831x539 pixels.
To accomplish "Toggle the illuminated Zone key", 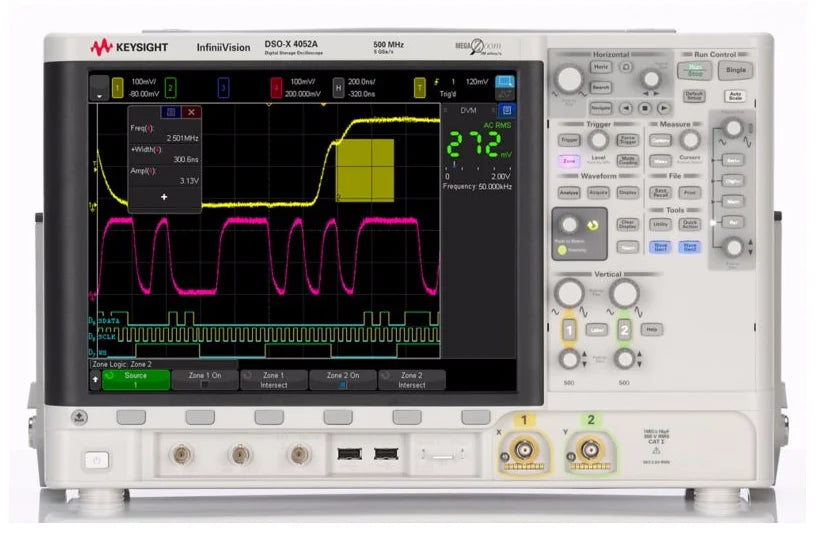I will [569, 161].
